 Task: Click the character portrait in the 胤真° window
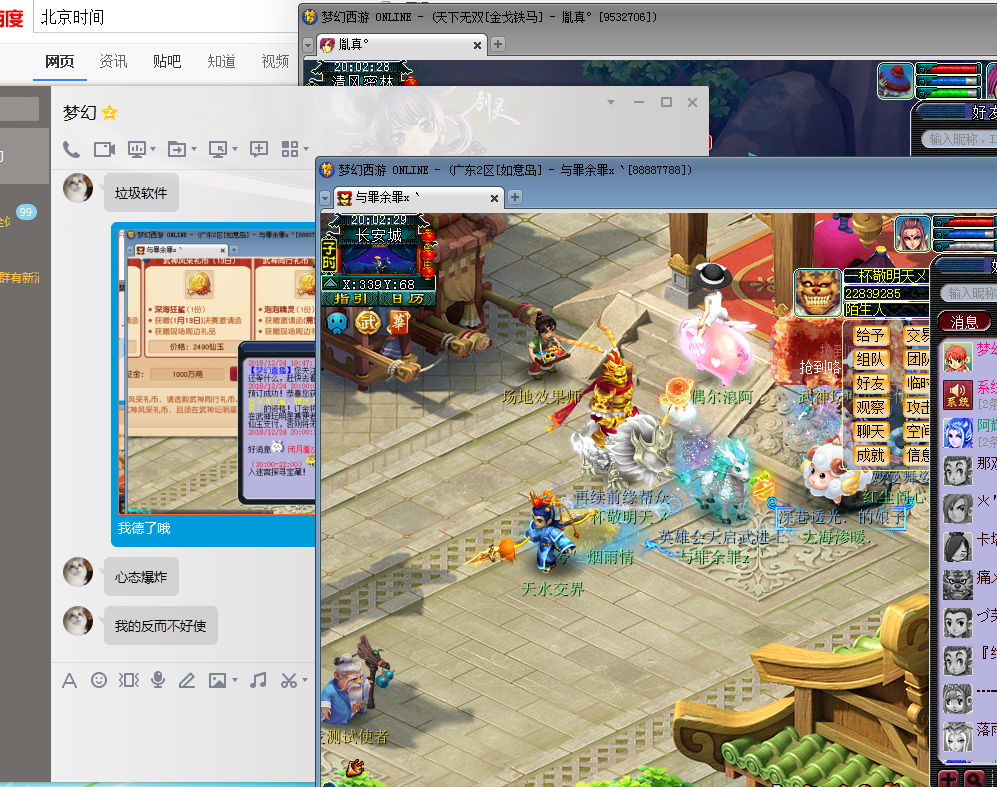pyautogui.click(x=895, y=81)
